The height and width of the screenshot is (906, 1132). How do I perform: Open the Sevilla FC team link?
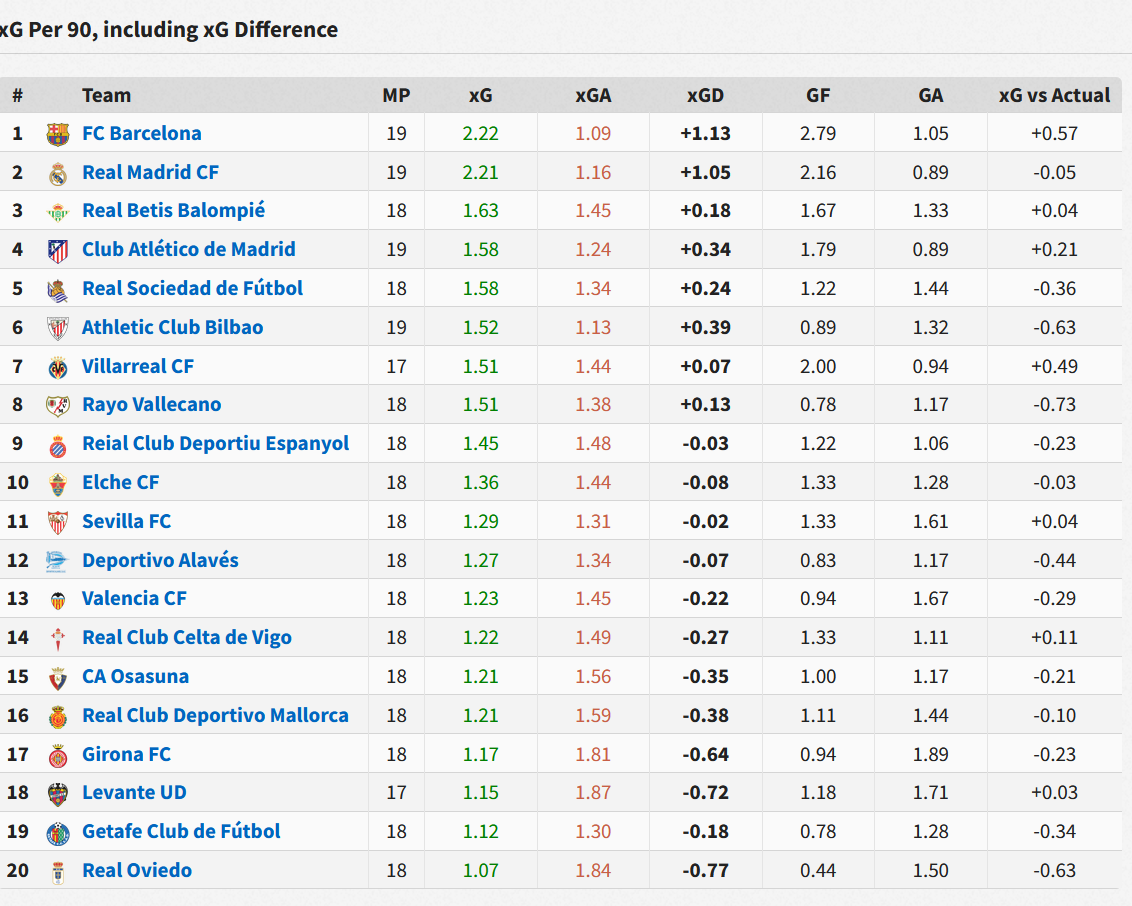point(126,522)
